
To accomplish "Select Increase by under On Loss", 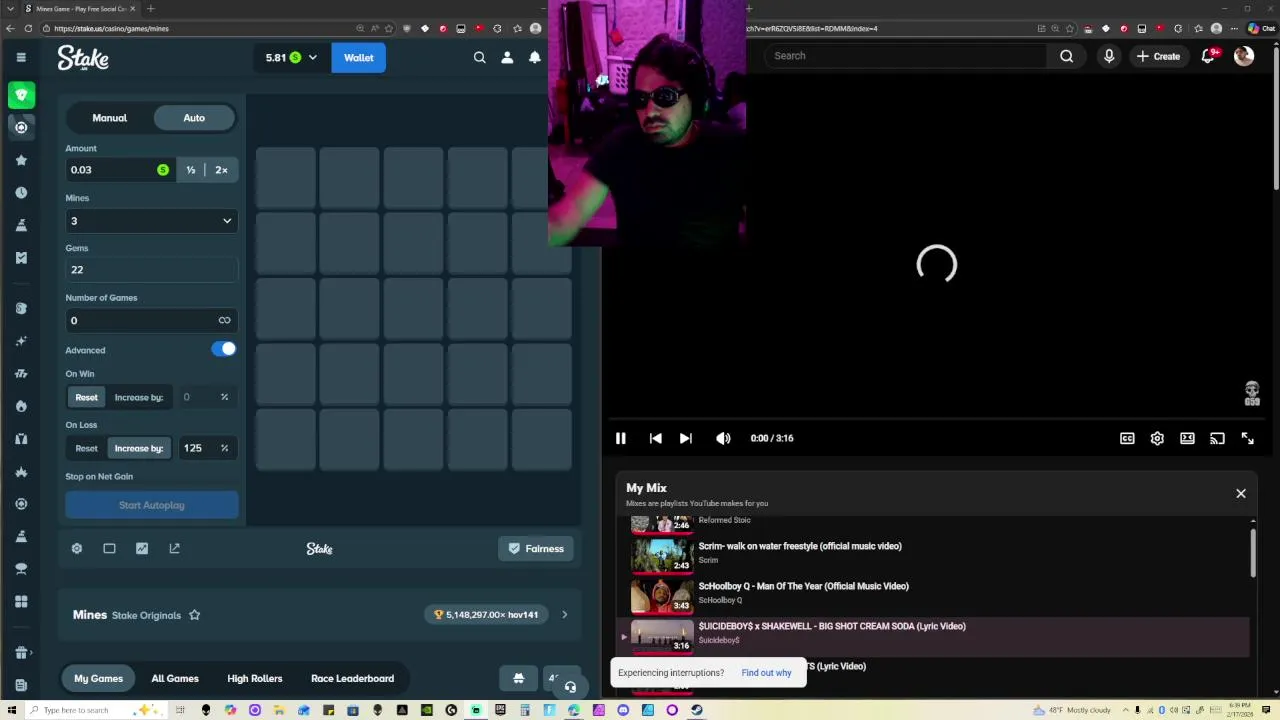I will pyautogui.click(x=138, y=448).
